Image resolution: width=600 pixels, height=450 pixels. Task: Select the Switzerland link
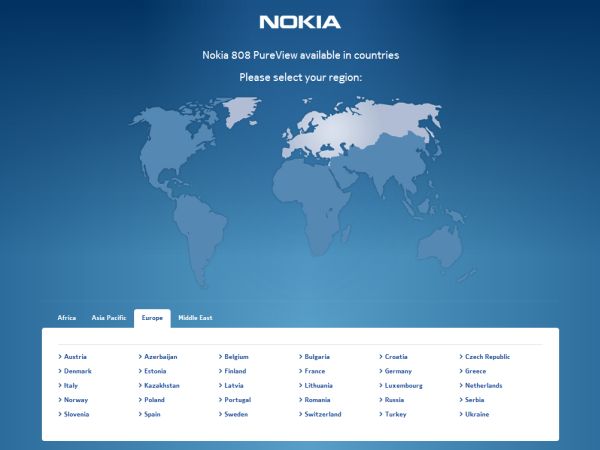pos(323,414)
